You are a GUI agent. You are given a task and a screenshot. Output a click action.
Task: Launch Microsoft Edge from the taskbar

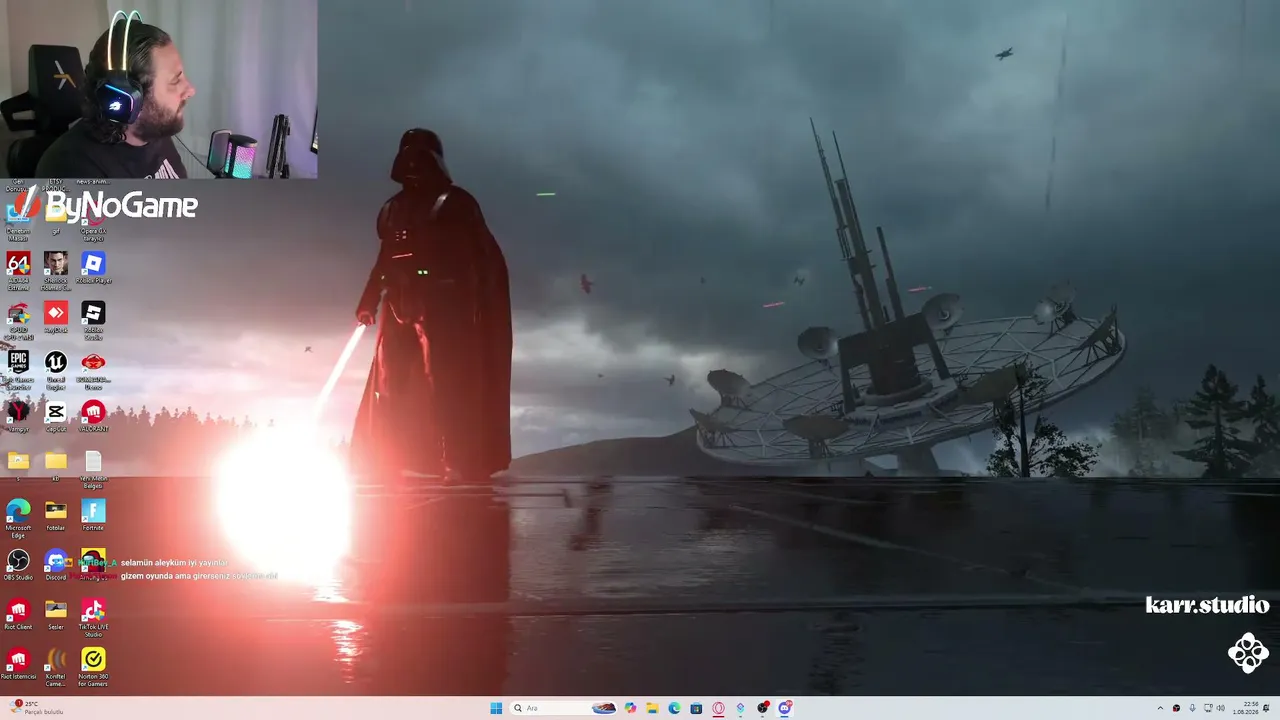click(674, 708)
